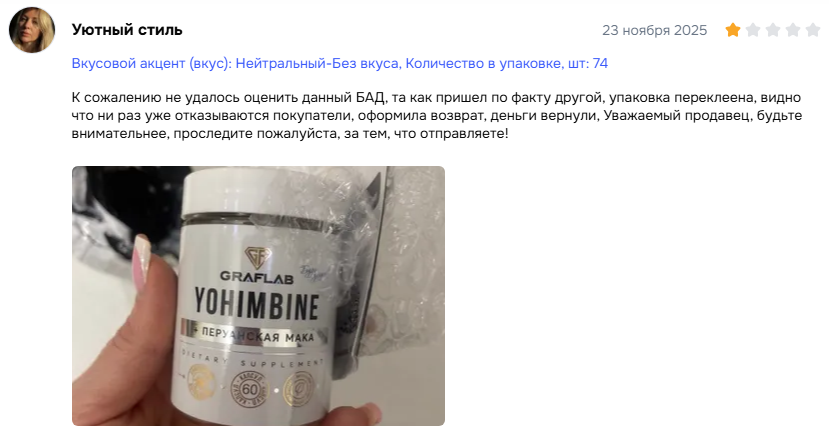Click the left gold emblem on bottle
Image resolution: width=829 pixels, height=432 pixels.
point(200,384)
